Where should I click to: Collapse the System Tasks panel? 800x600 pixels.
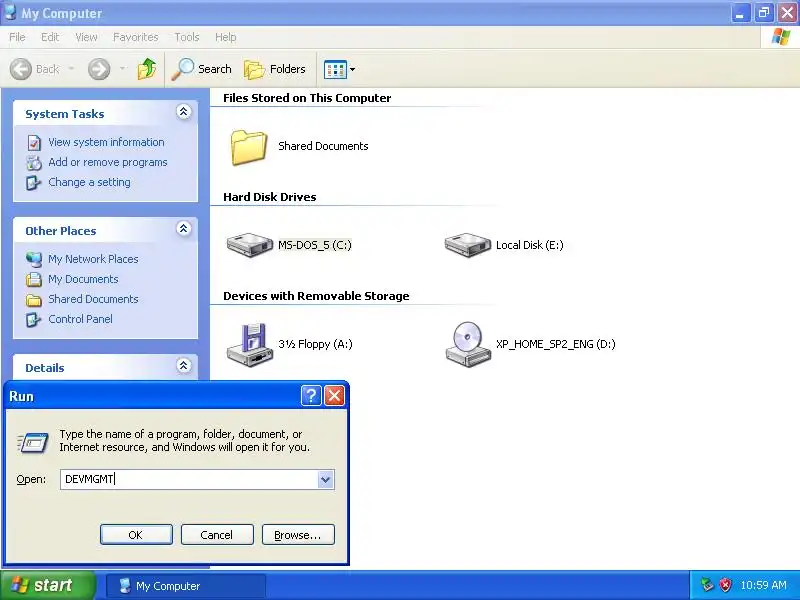[184, 111]
